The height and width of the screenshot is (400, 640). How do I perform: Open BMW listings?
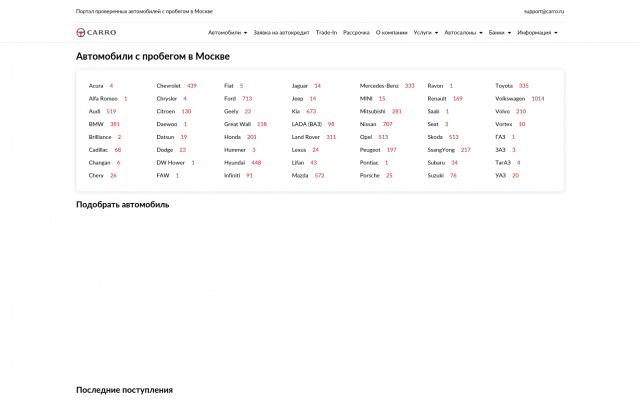[96, 124]
